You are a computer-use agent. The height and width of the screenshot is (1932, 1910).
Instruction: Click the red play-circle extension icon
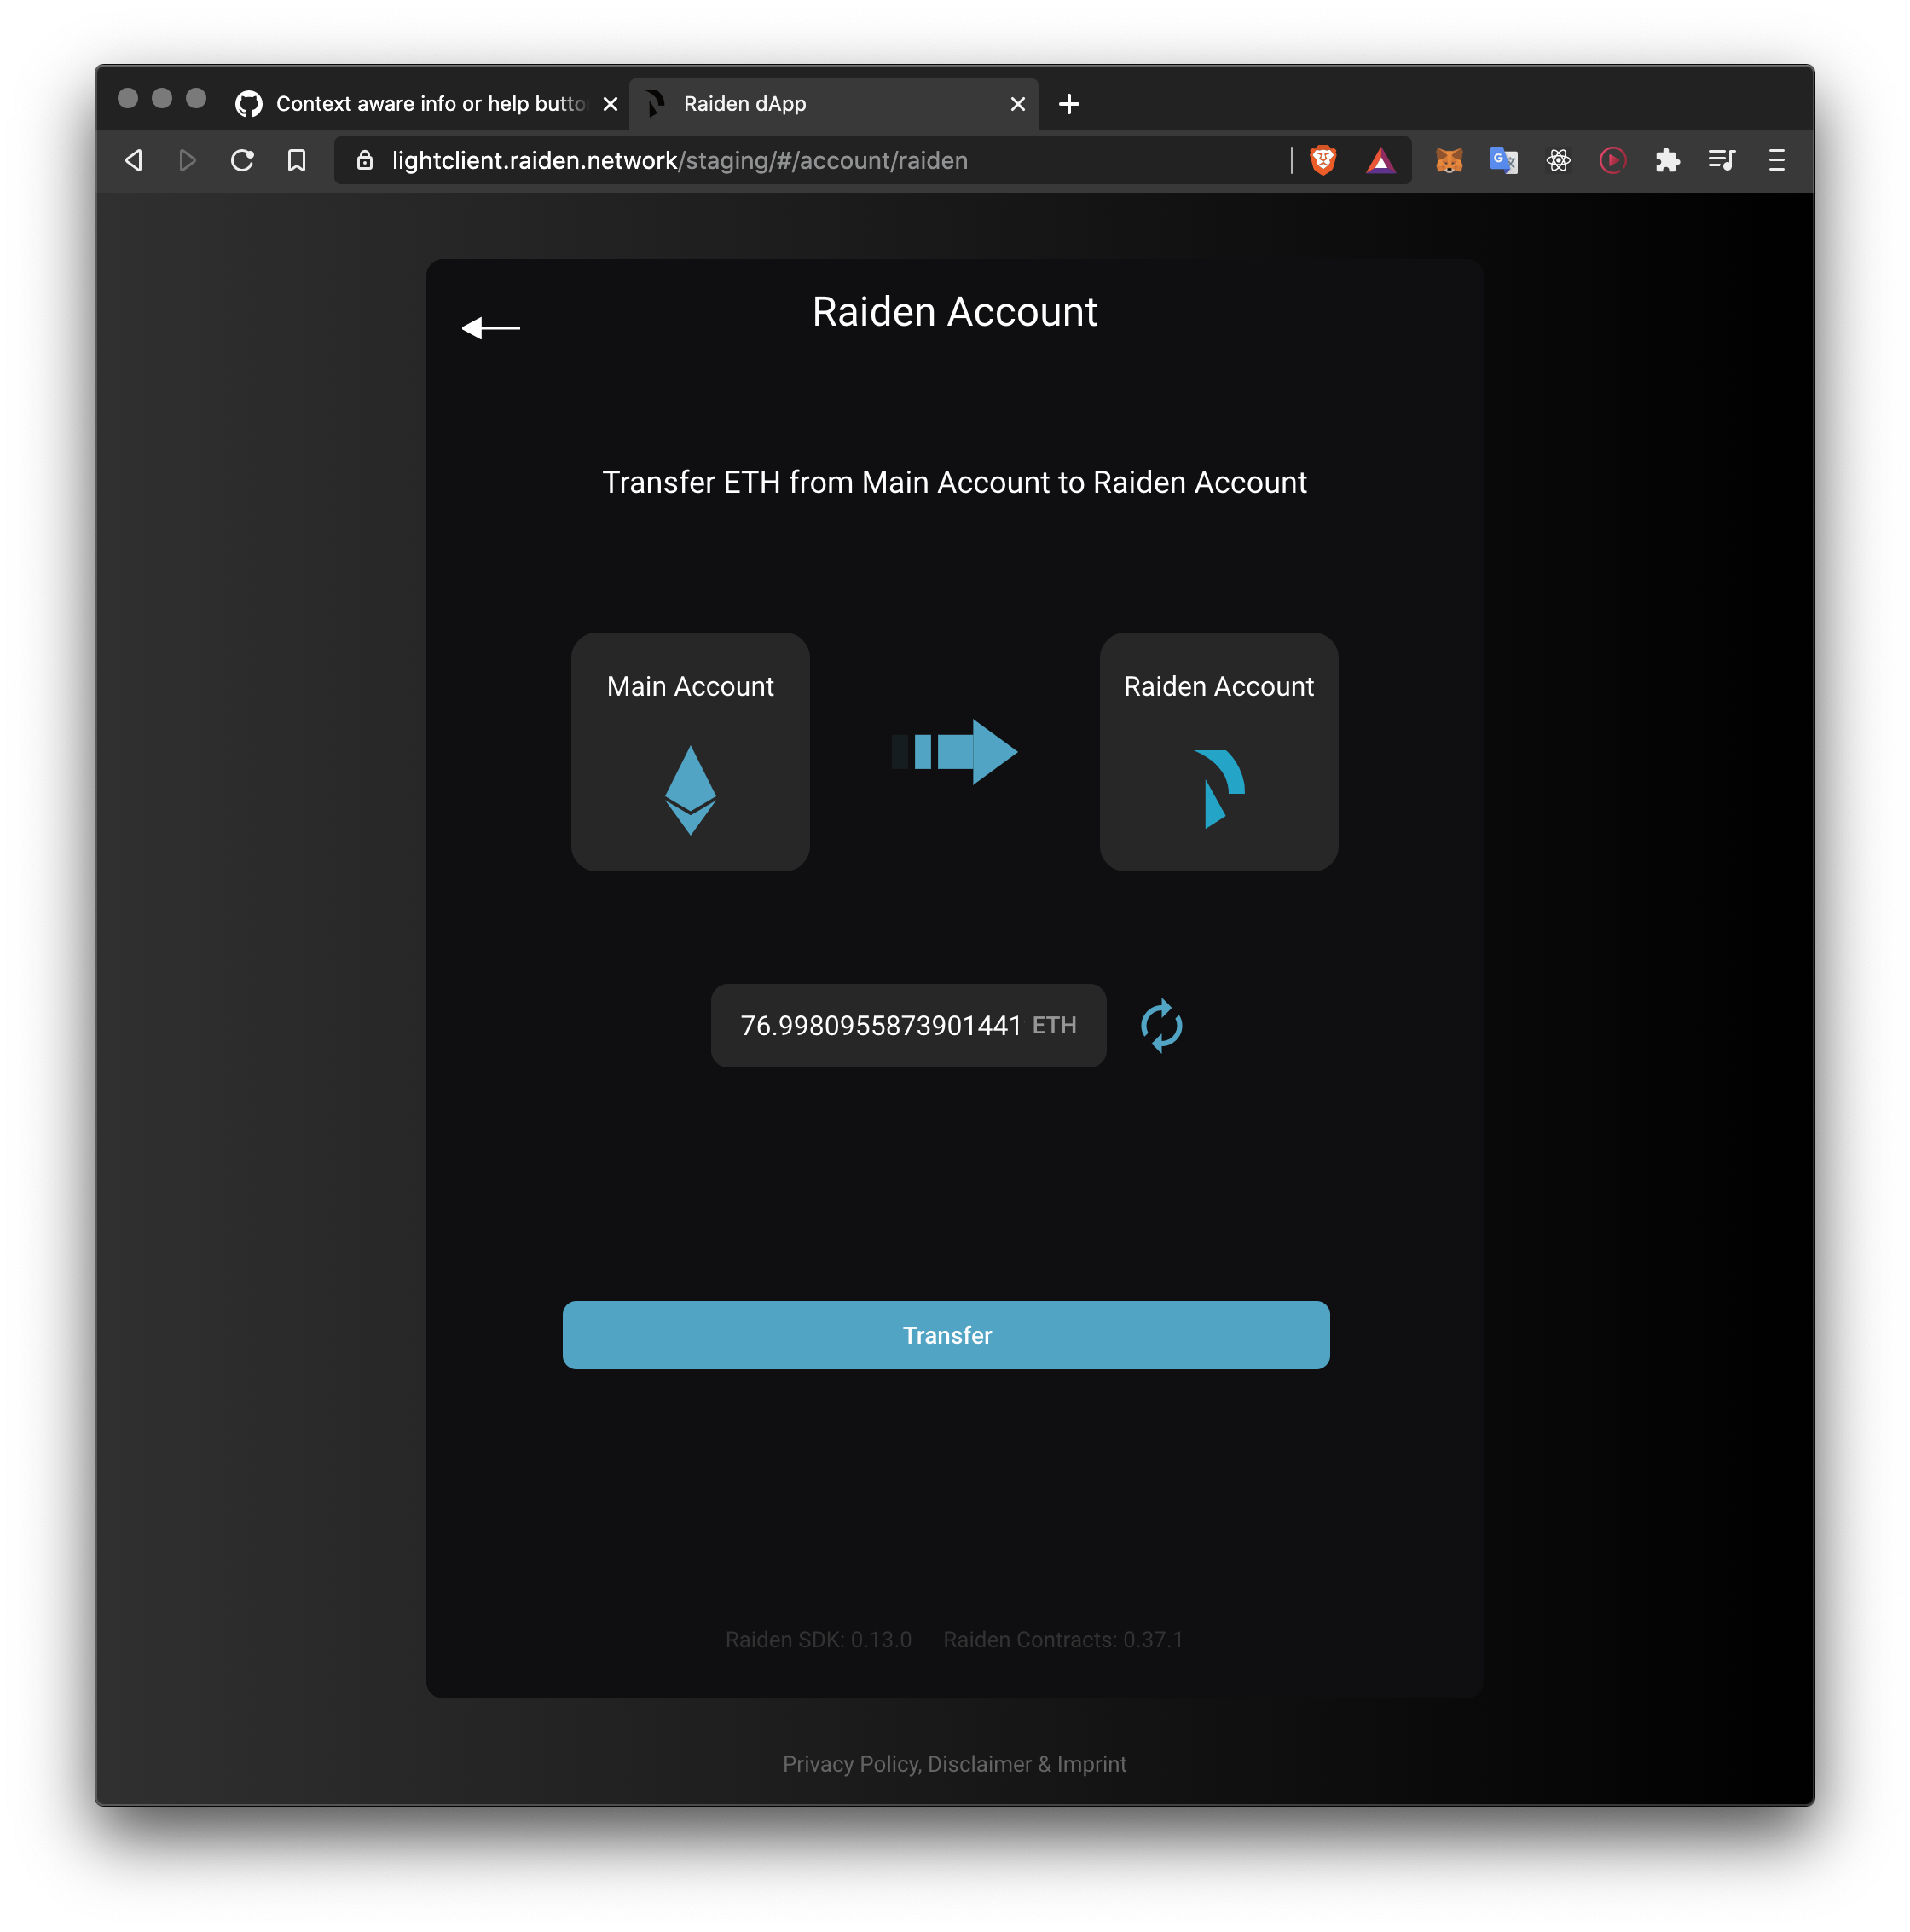point(1612,160)
